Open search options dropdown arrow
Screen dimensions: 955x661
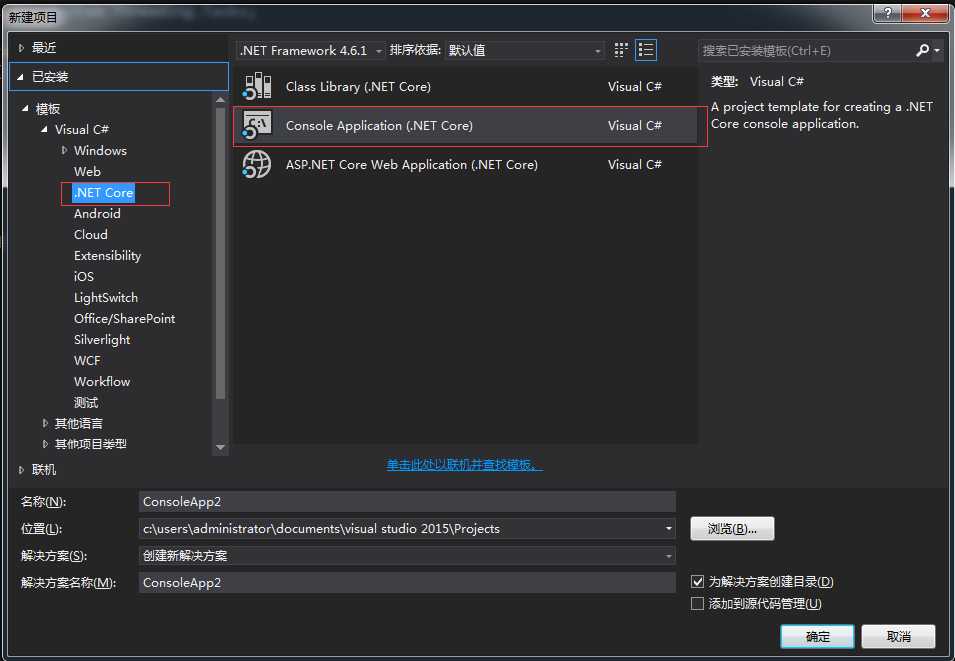coord(937,51)
